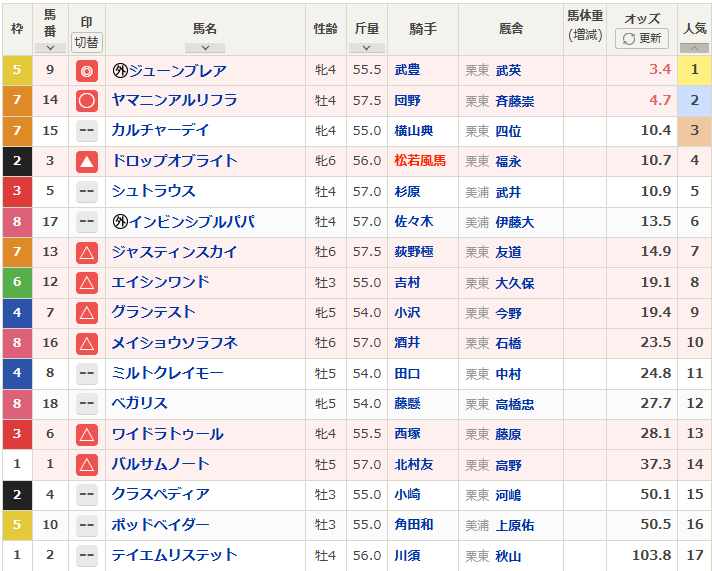The image size is (712, 571).
Task: Click the circle mark for ヤマニンアルリフラ
Action: coord(87,101)
